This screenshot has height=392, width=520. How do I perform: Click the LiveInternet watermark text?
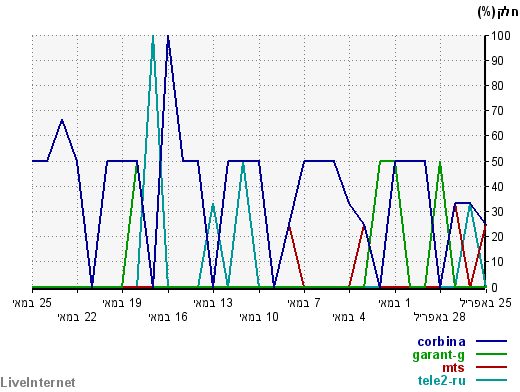[x=38, y=382]
